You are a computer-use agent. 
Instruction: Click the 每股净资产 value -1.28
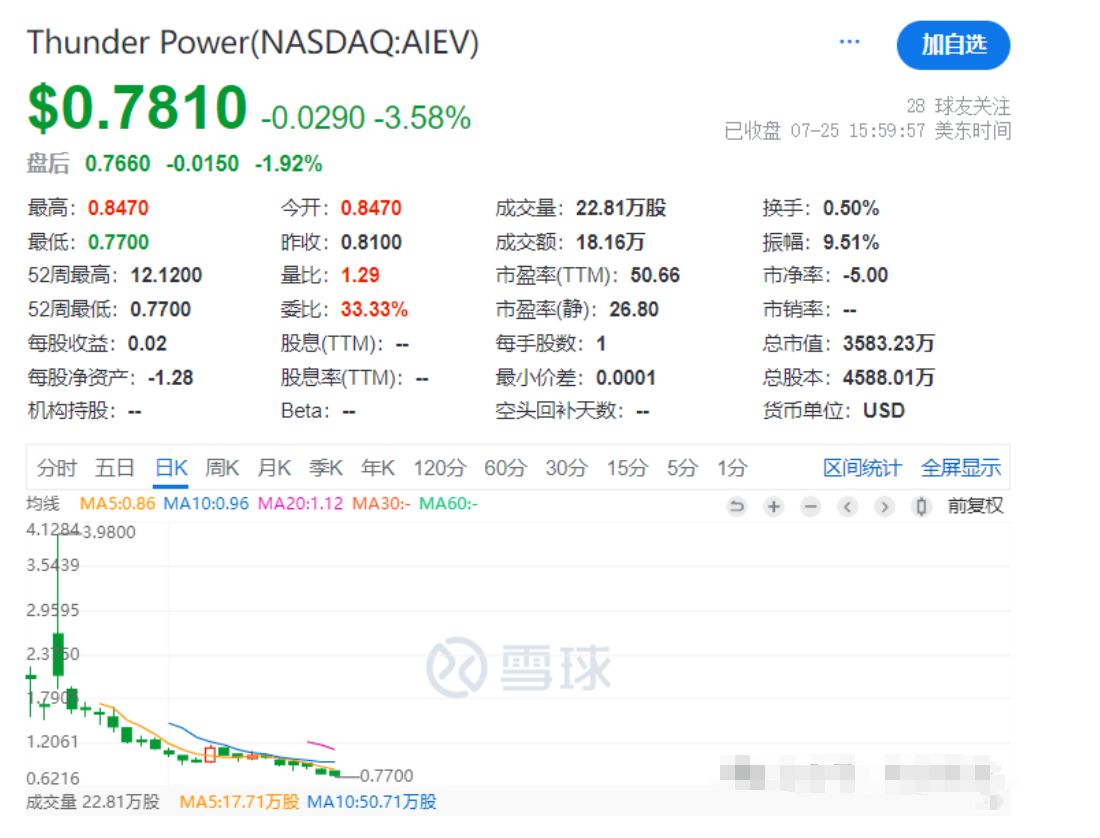[x=170, y=377]
